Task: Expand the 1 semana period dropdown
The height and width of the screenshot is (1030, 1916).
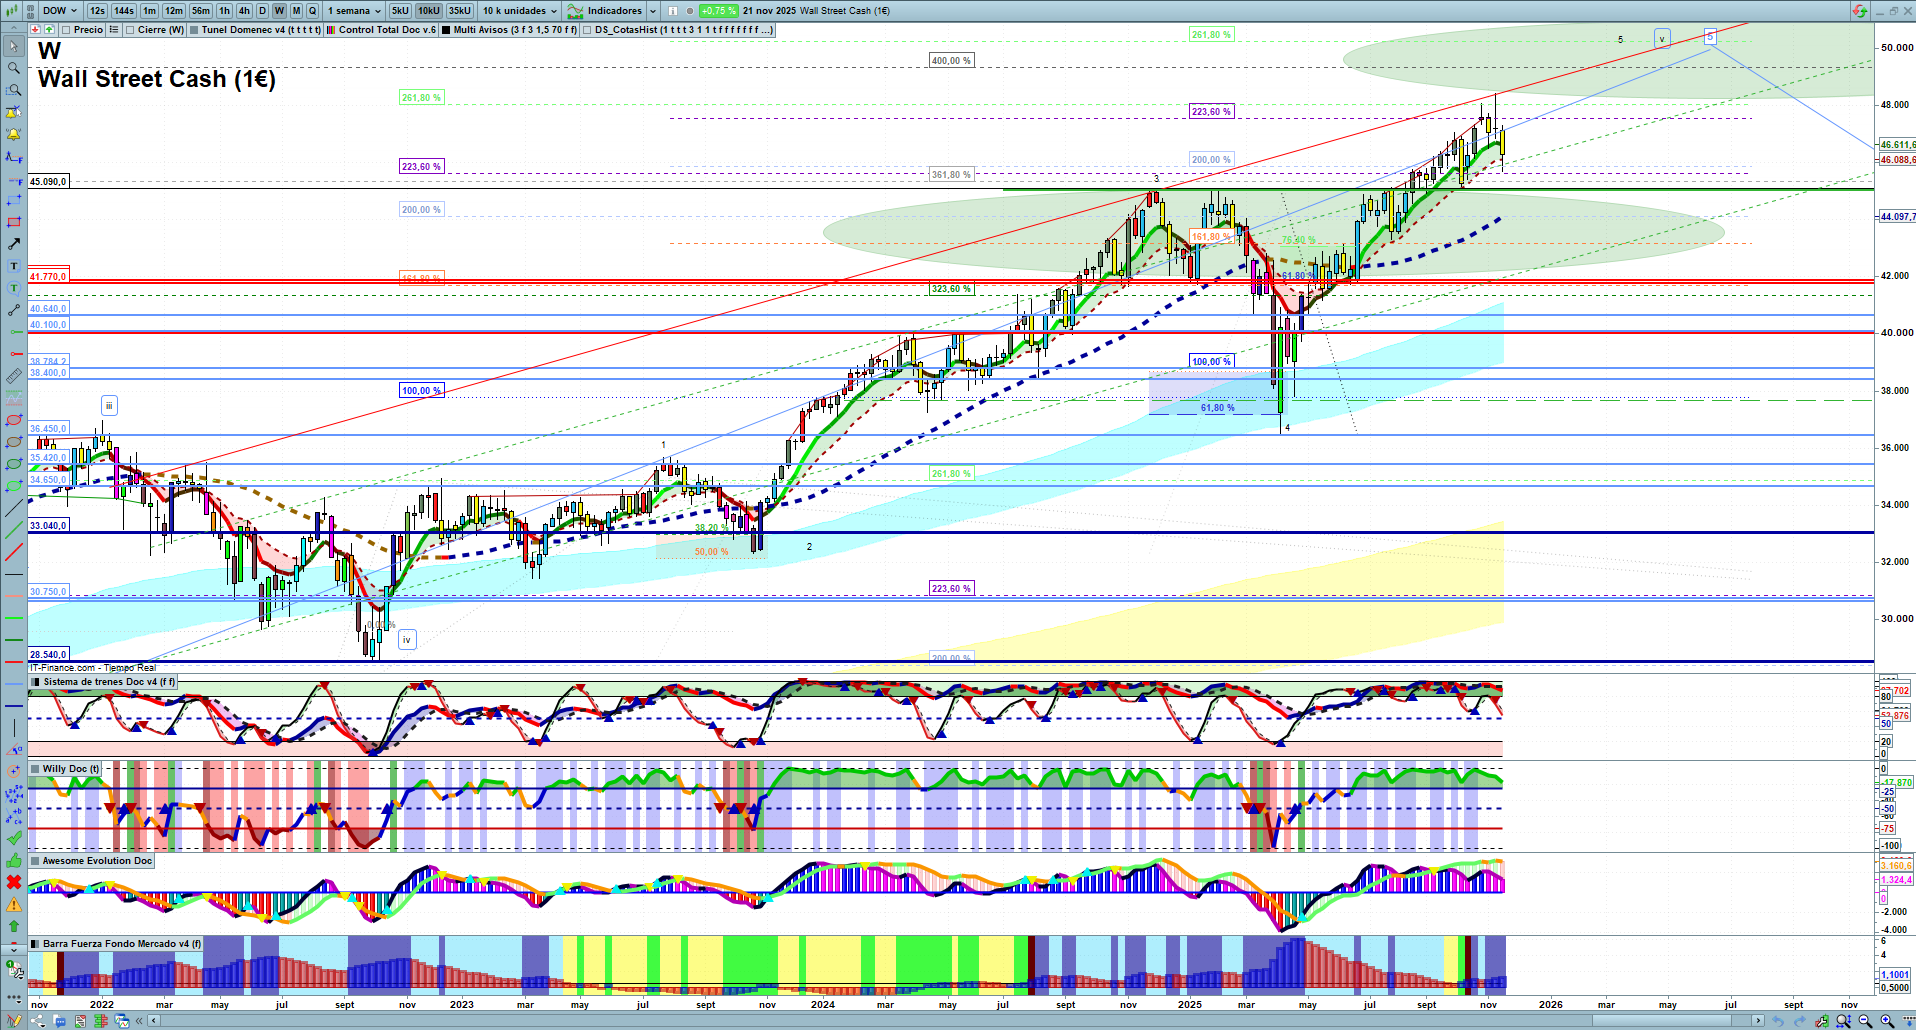Action: [354, 11]
